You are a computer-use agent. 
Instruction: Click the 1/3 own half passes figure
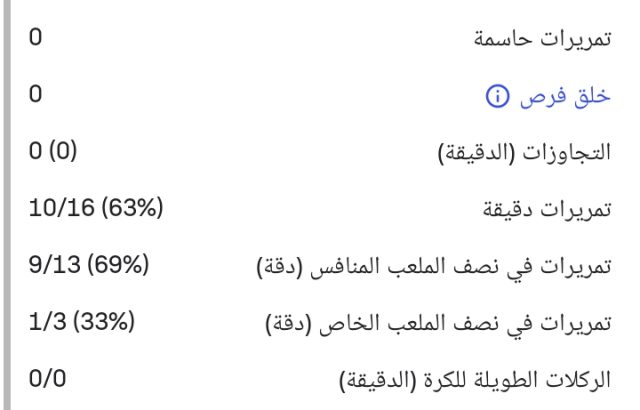click(x=44, y=324)
